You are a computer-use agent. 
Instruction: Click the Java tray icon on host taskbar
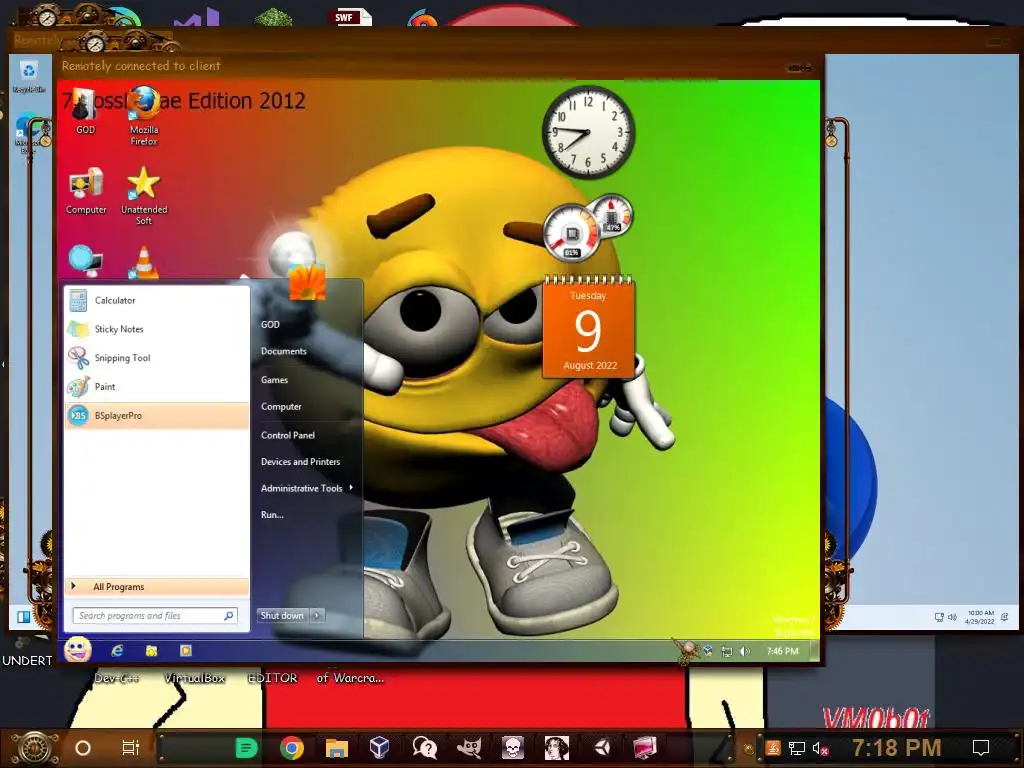point(773,748)
